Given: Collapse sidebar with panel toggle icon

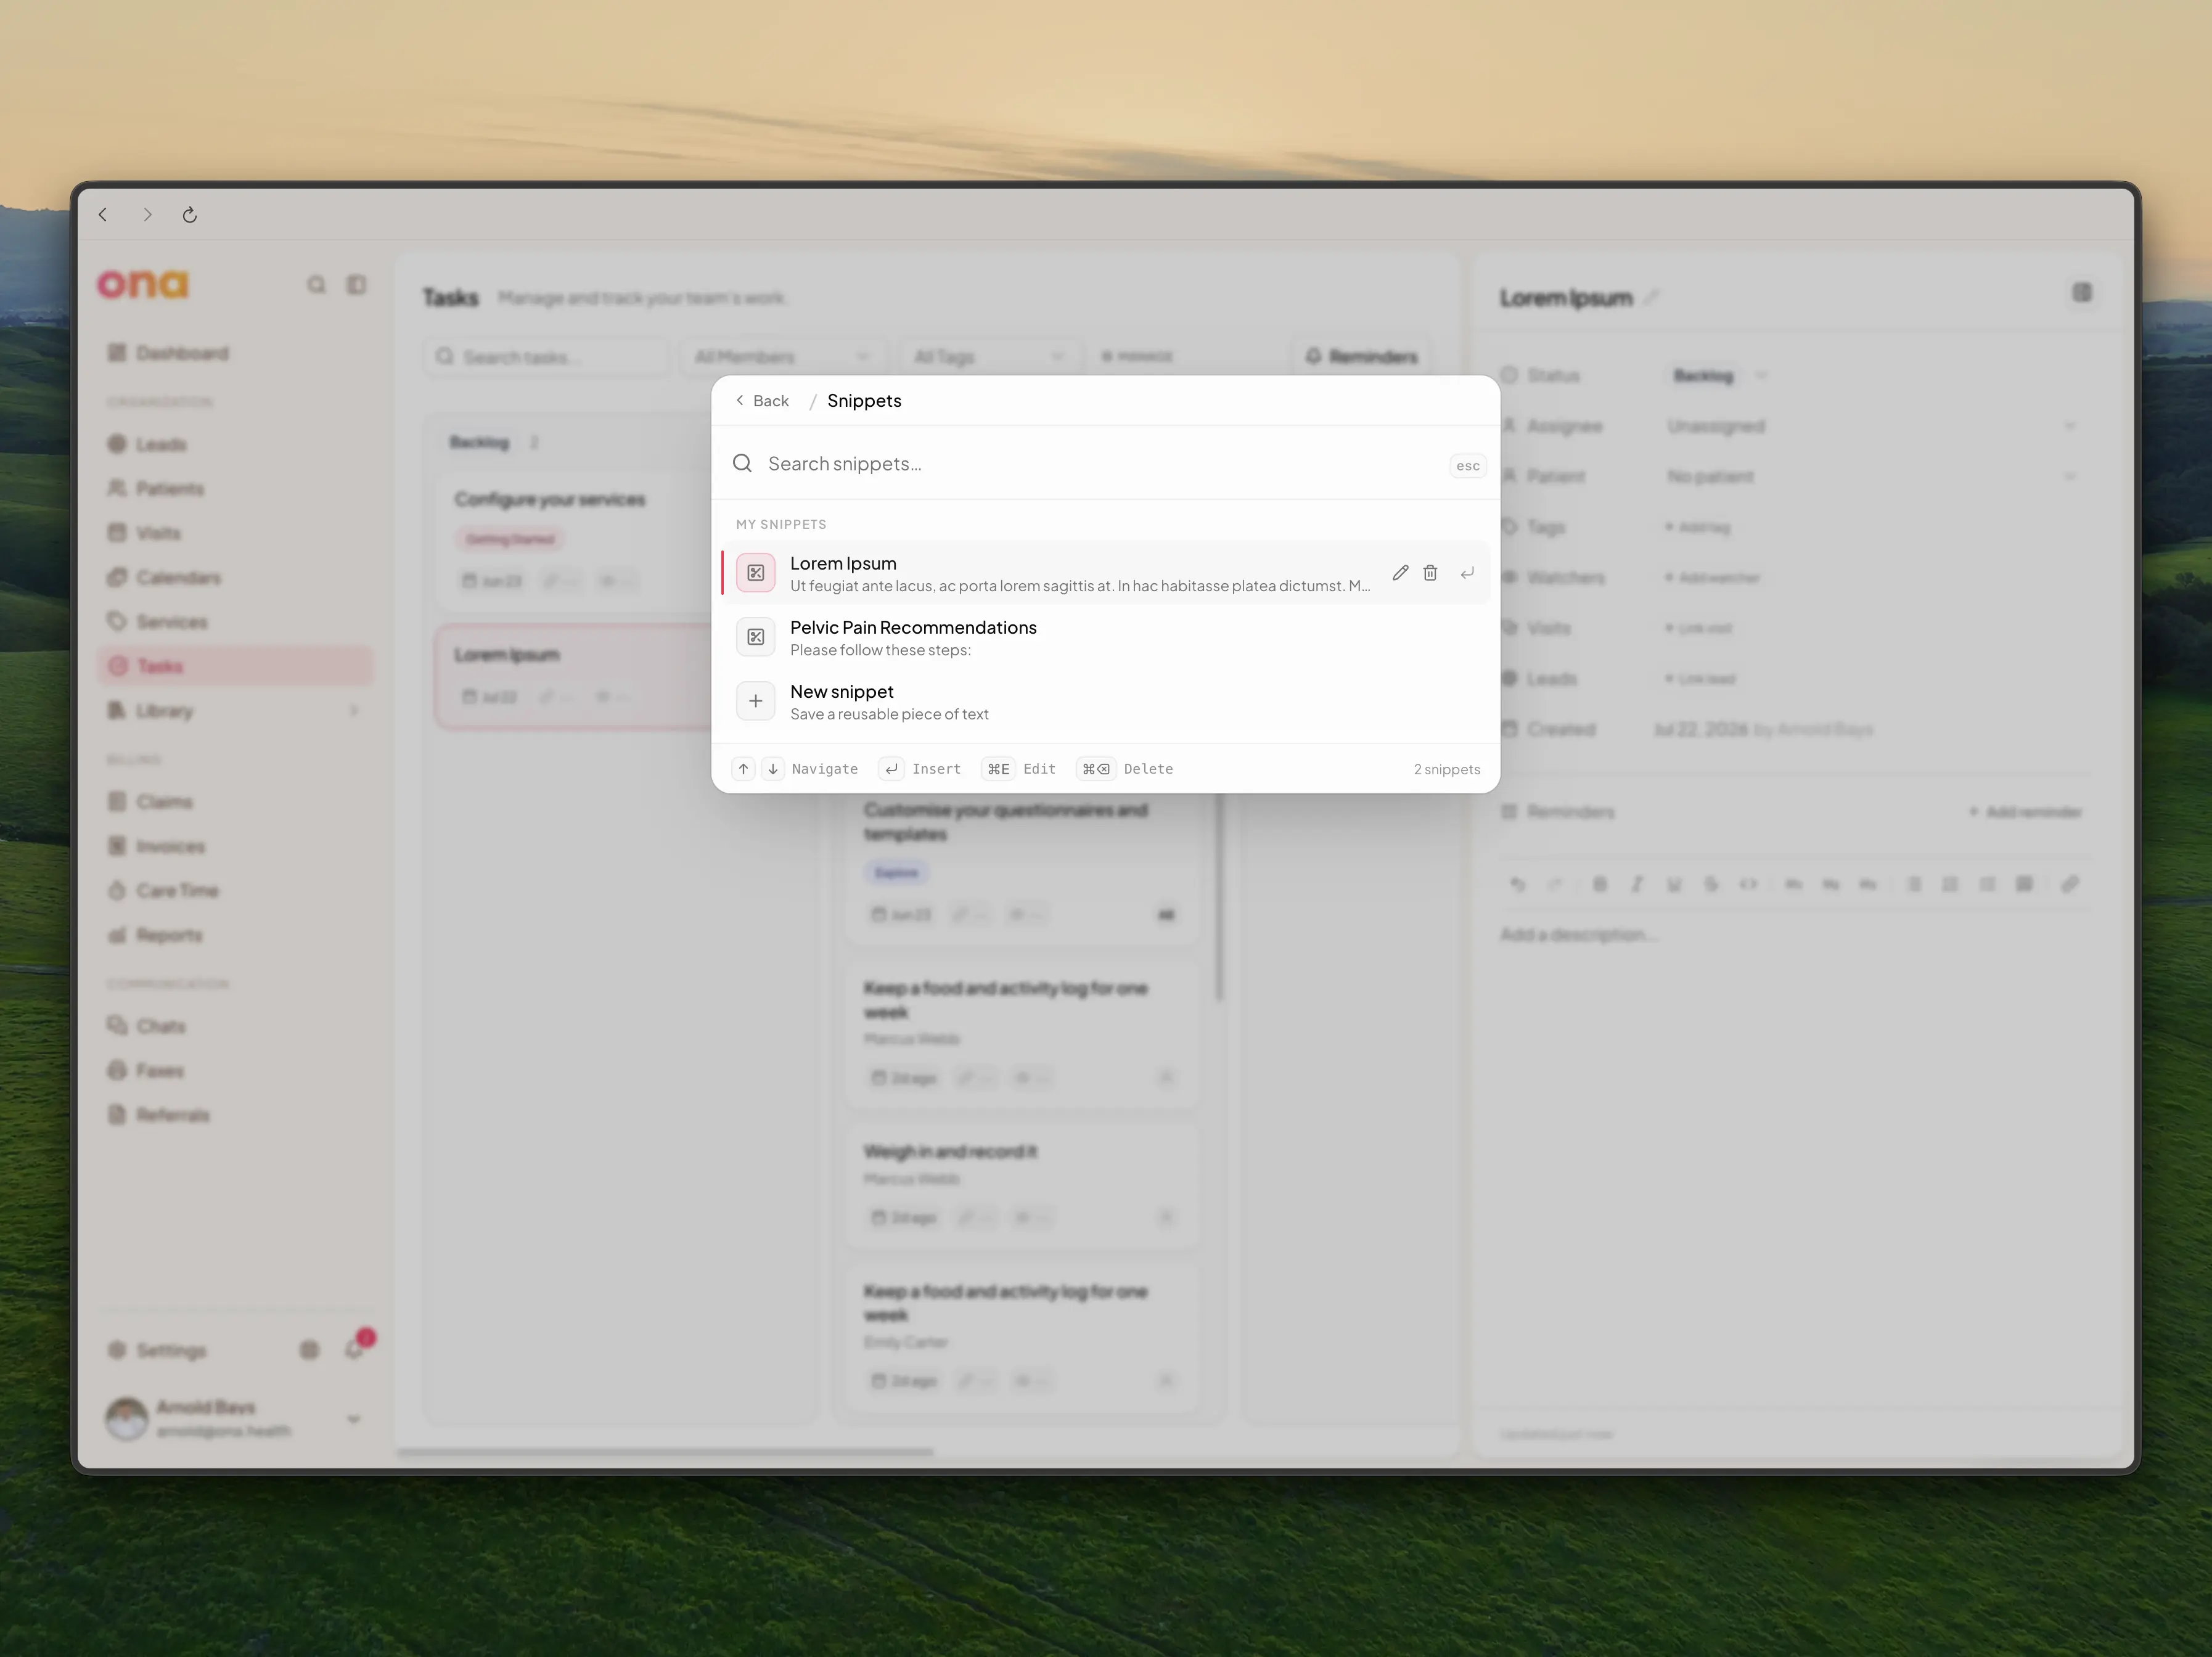Looking at the screenshot, I should [356, 285].
